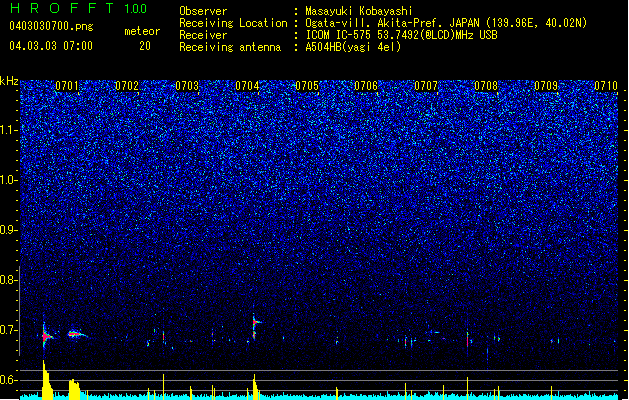Screen dimensions: 629x400
Task: Click the 0710 time marker
Action: (x=606, y=86)
